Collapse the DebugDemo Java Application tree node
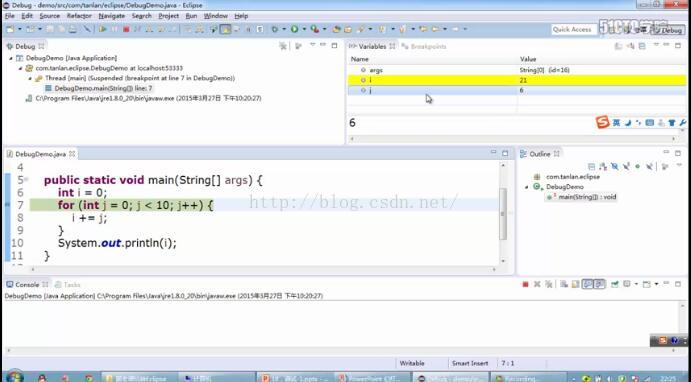This screenshot has width=691, height=382. [x=11, y=58]
